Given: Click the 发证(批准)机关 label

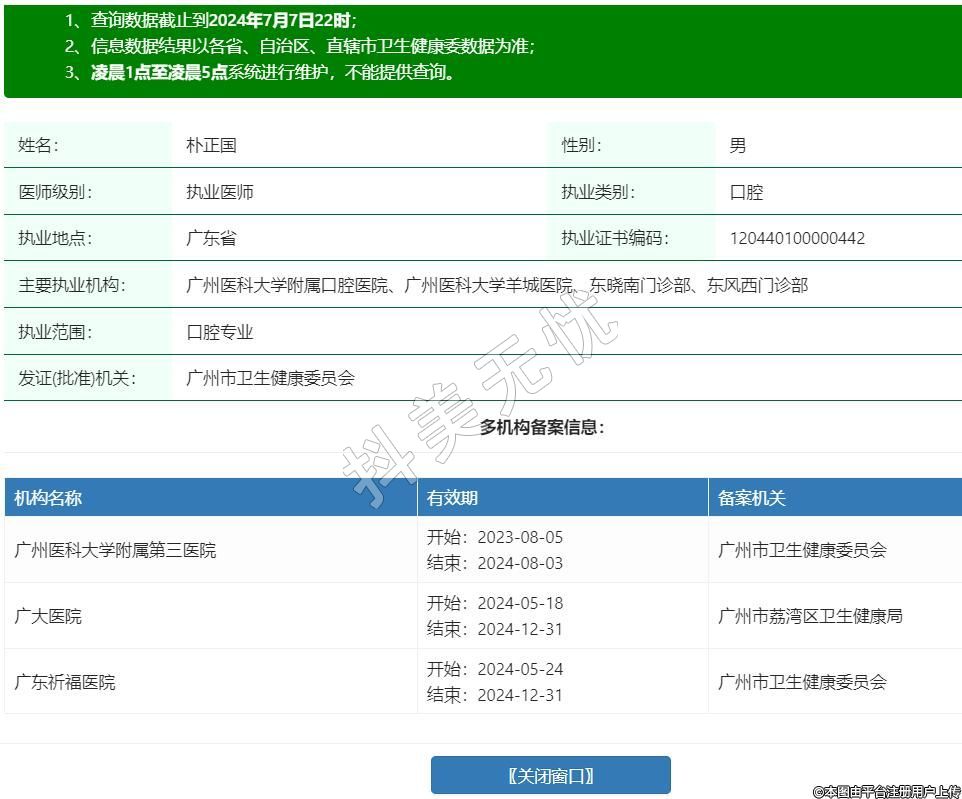Looking at the screenshot, I should click(x=77, y=378).
